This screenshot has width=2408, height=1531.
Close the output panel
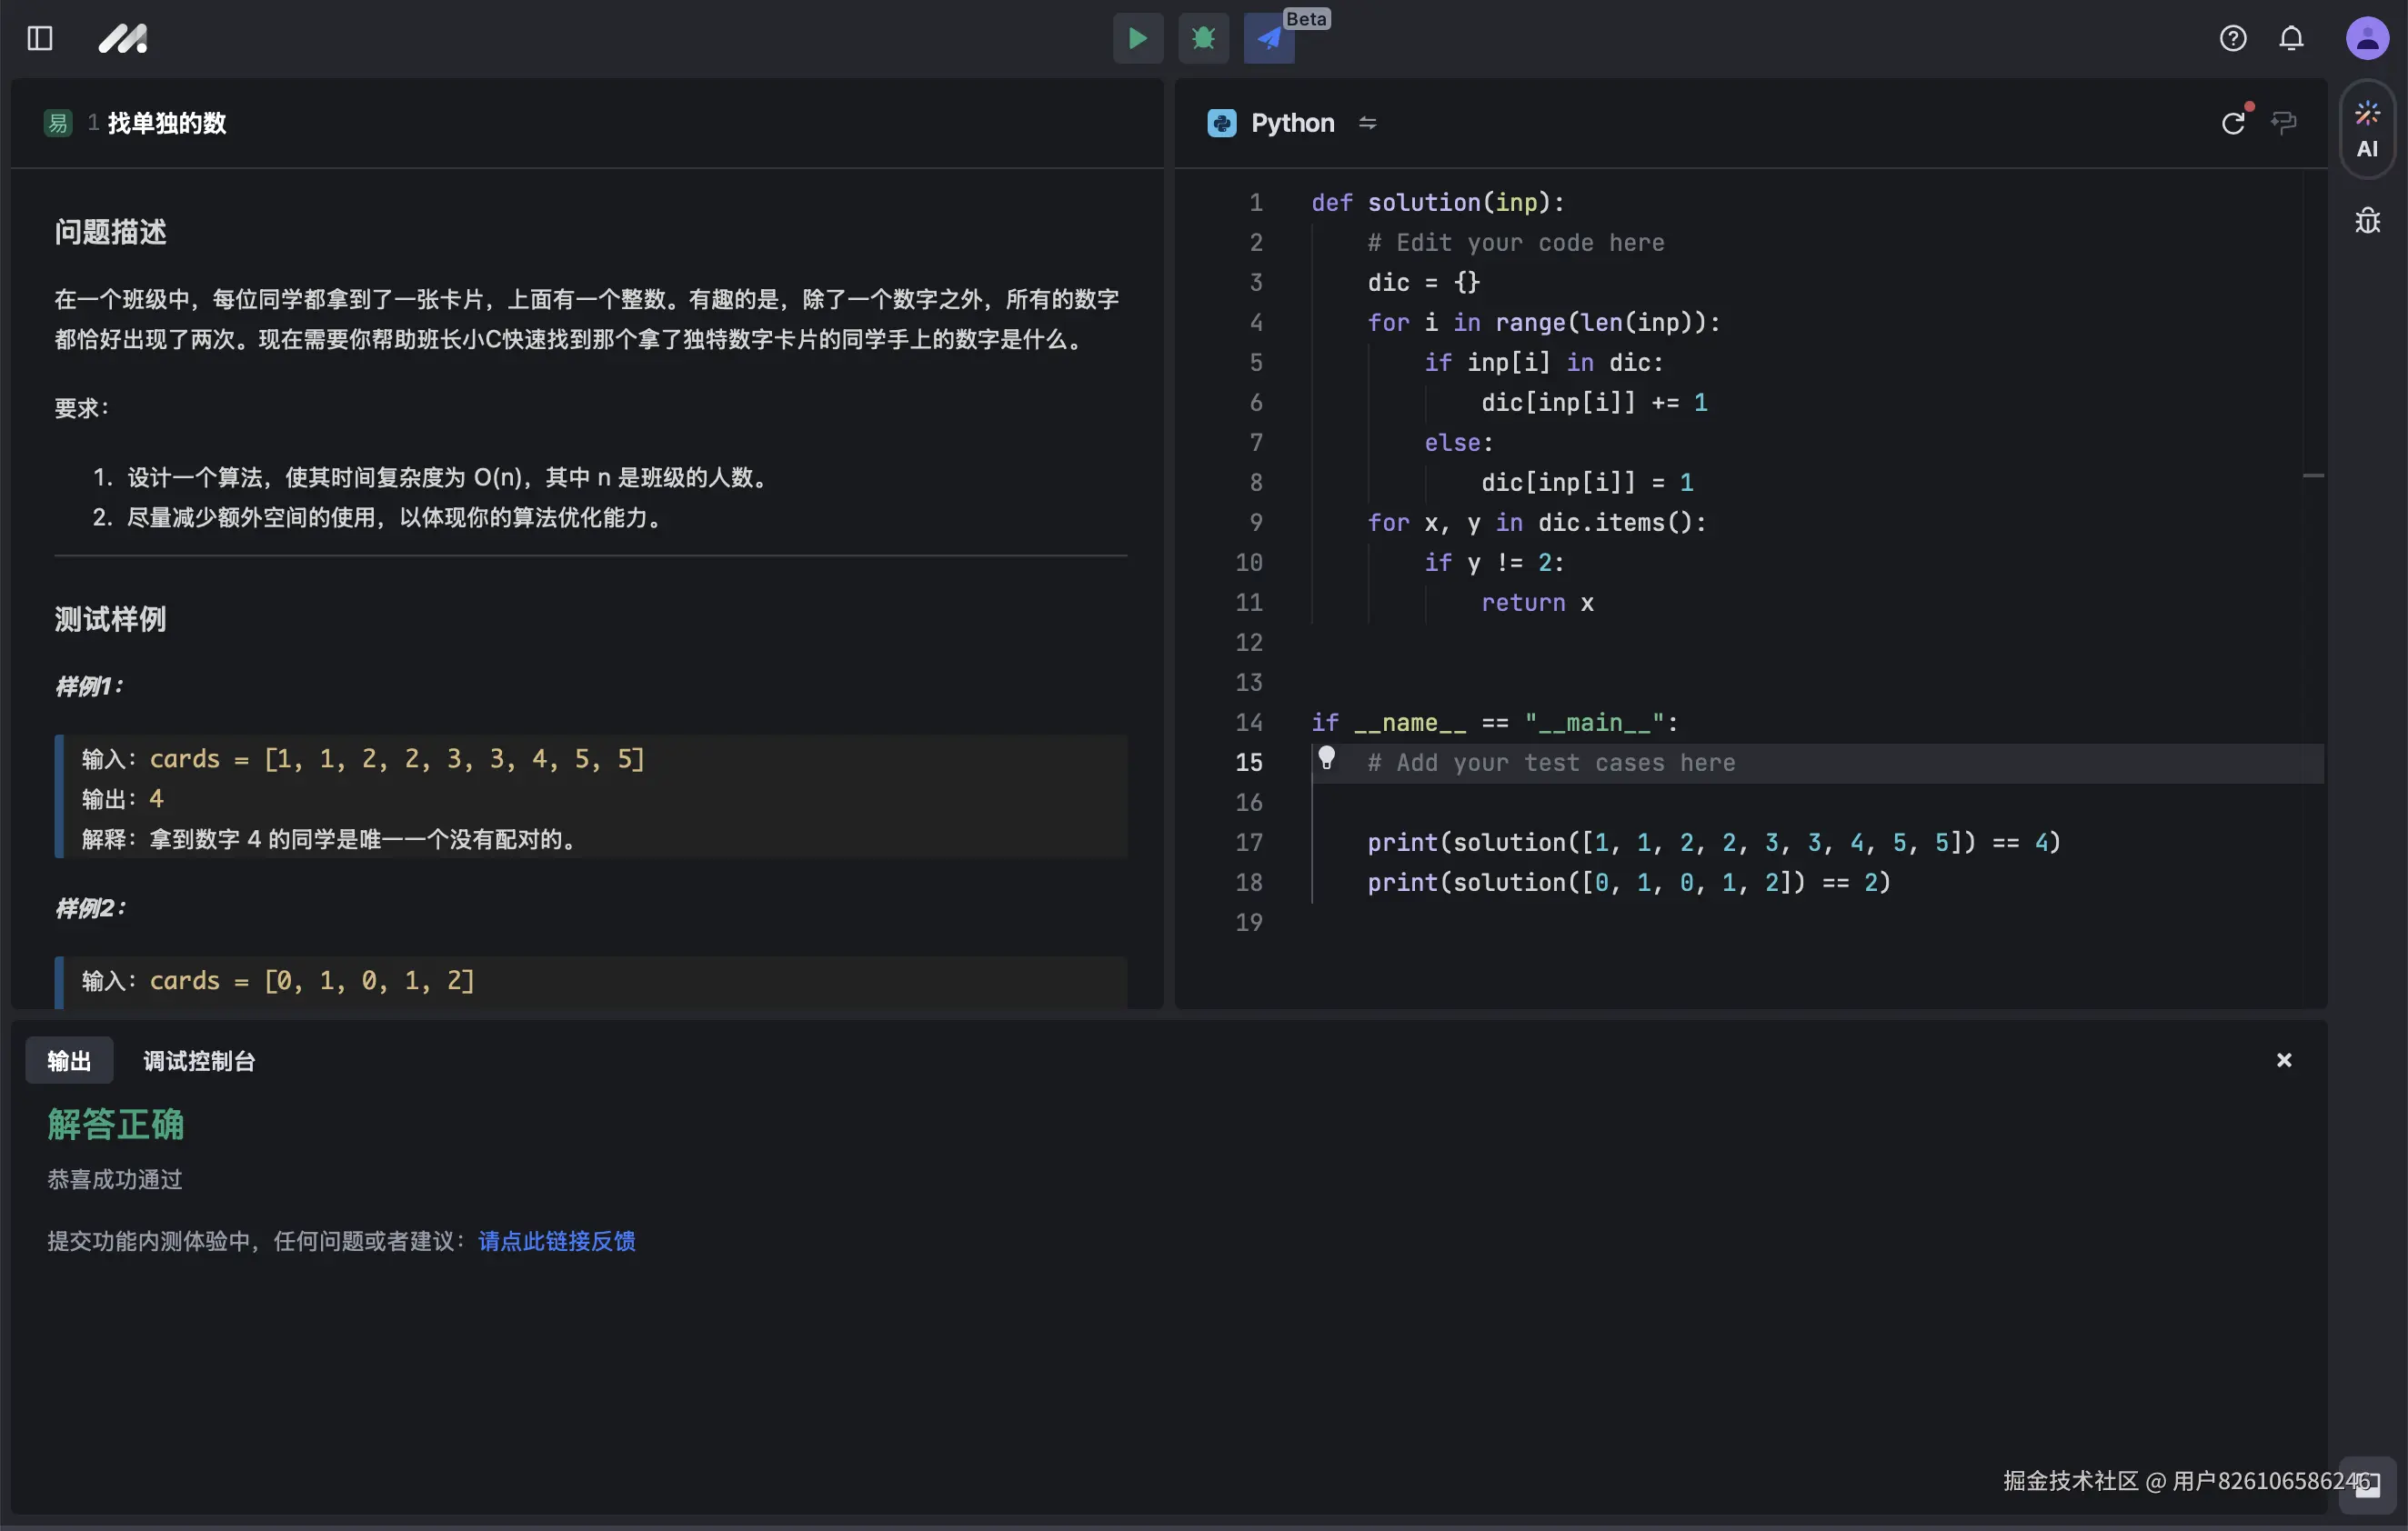2284,1059
